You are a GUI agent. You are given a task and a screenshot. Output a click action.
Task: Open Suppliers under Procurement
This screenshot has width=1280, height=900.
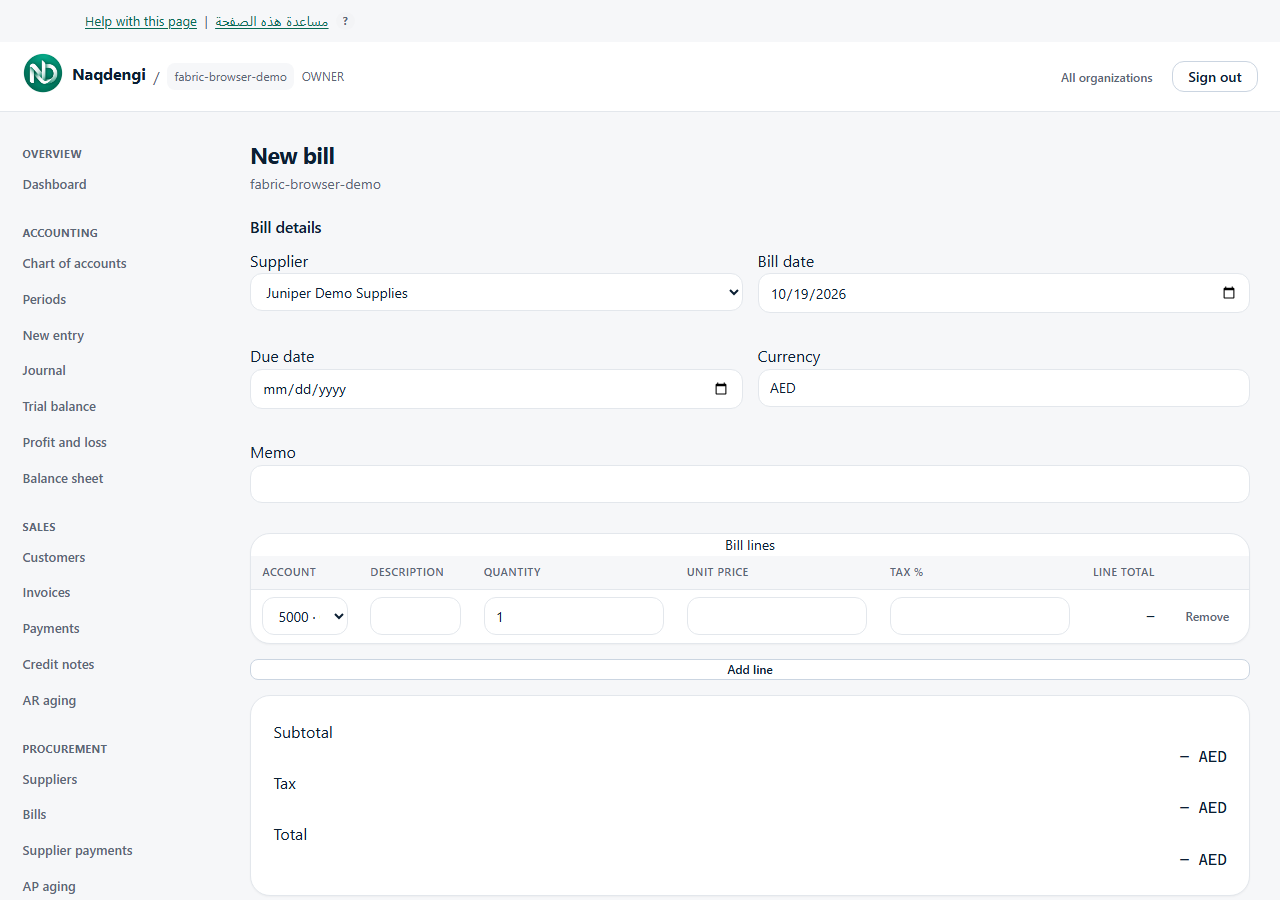50,779
